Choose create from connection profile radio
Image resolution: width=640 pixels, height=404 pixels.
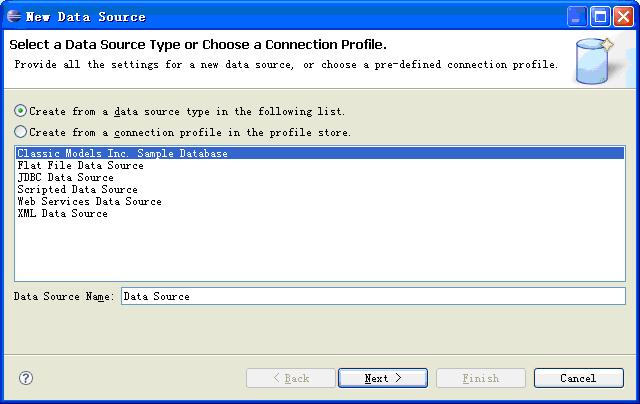pos(21,132)
